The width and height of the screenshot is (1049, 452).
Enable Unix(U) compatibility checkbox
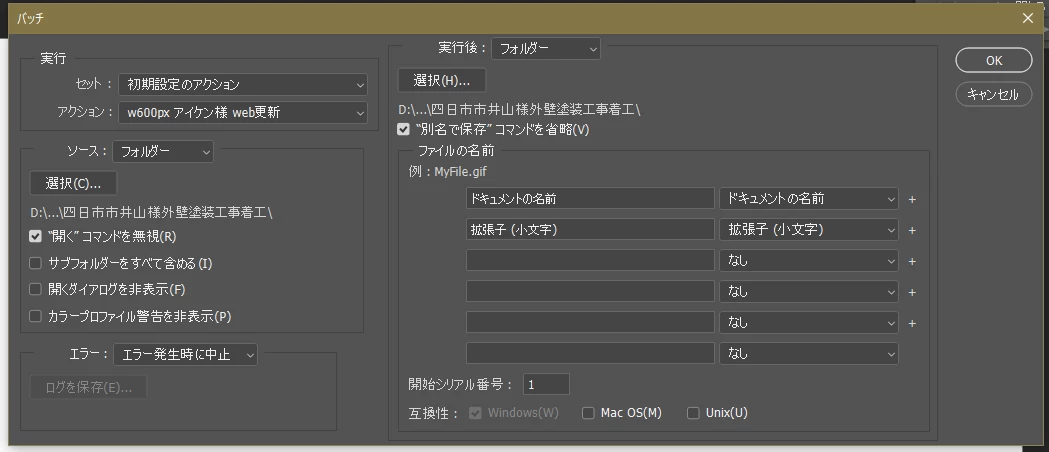point(693,413)
